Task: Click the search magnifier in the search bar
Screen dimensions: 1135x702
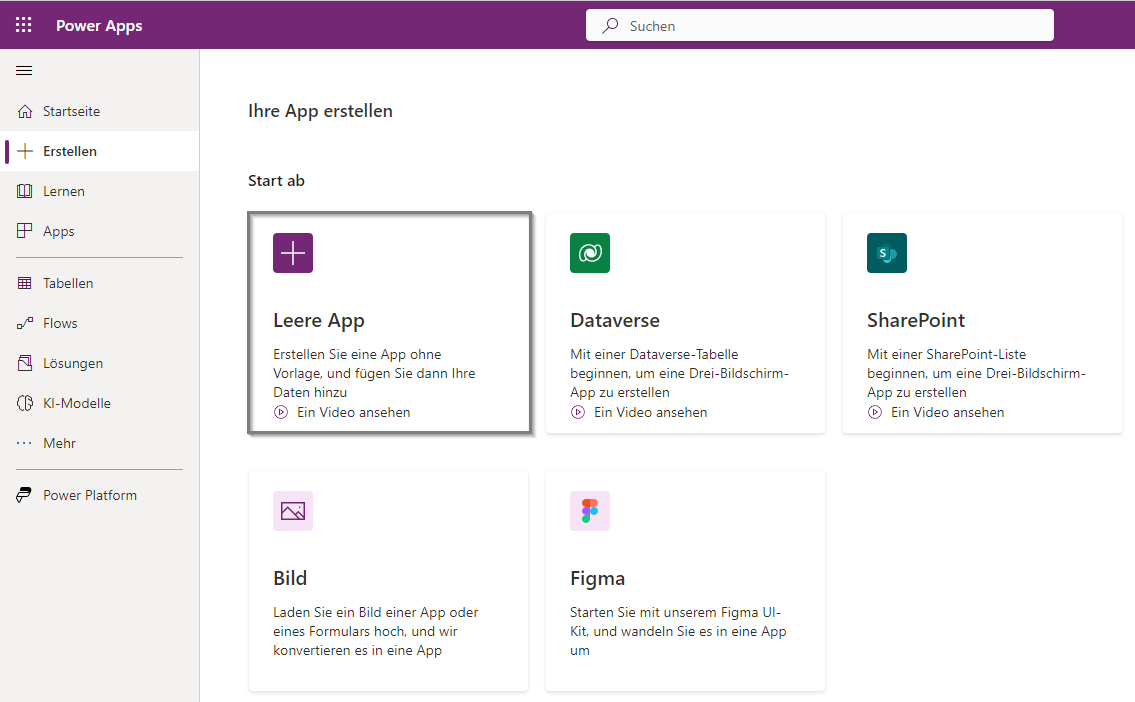Action: 609,24
